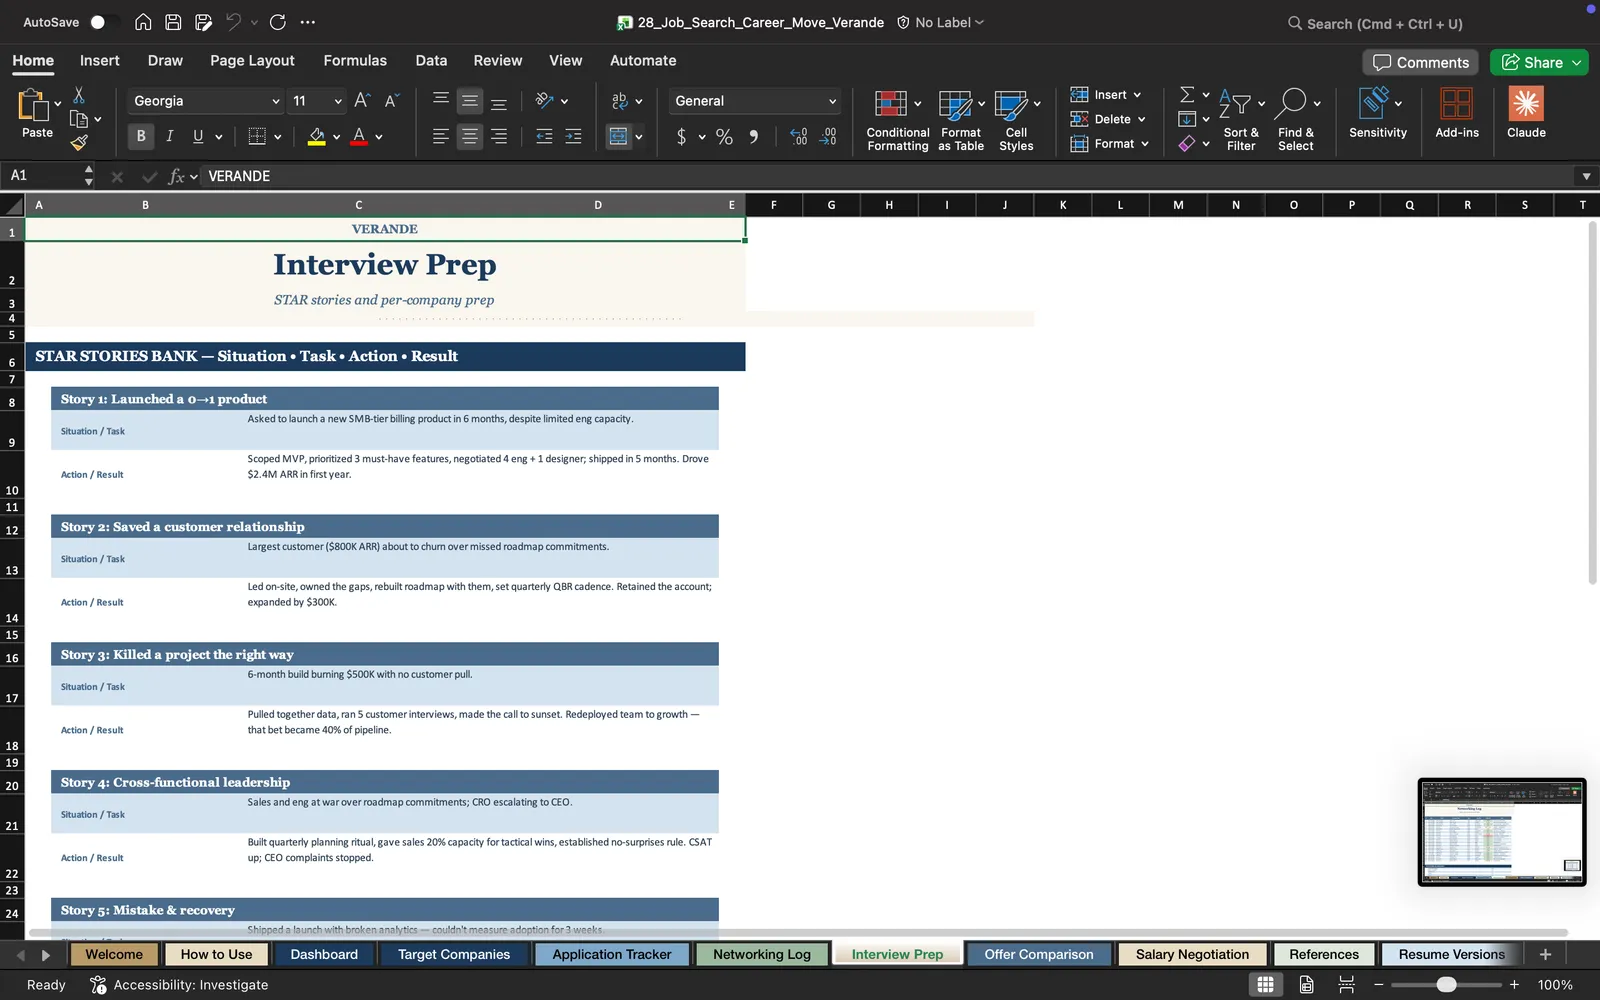Decrease font size with smaller A icon
This screenshot has width=1600, height=1000.
(x=391, y=100)
